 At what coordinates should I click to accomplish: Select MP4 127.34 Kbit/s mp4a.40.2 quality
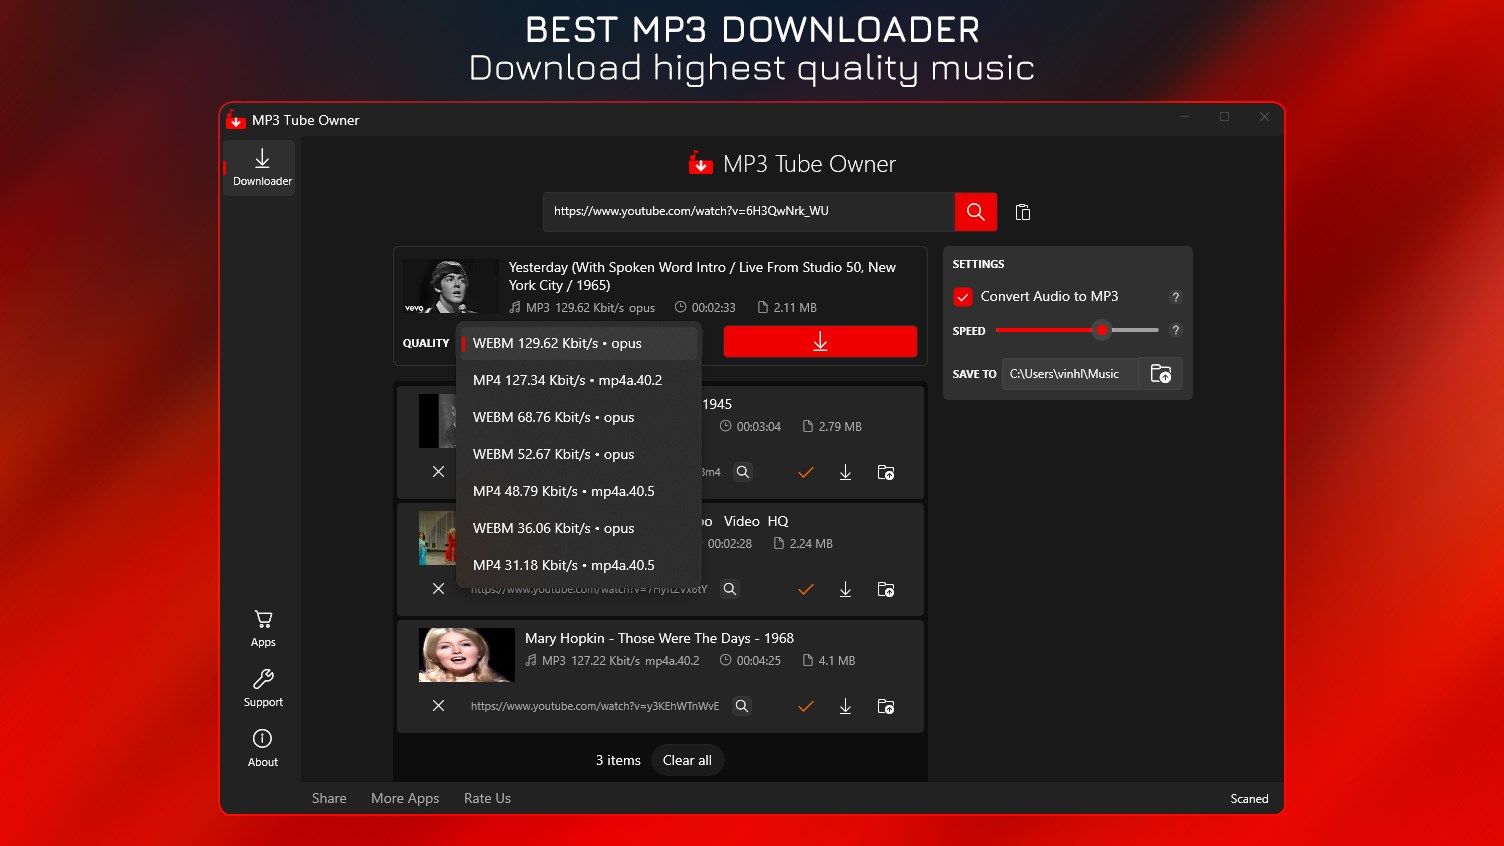pos(578,380)
